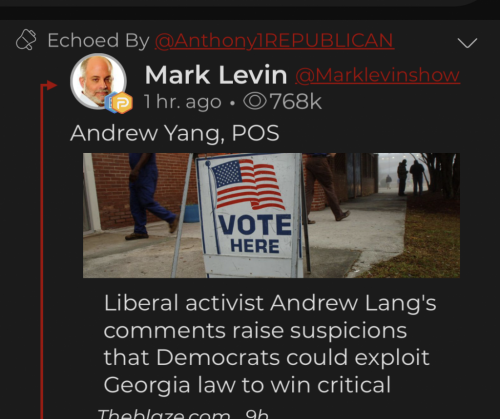The width and height of the screenshot is (500, 419).
Task: Click the 9h article age label
Action: point(257,414)
